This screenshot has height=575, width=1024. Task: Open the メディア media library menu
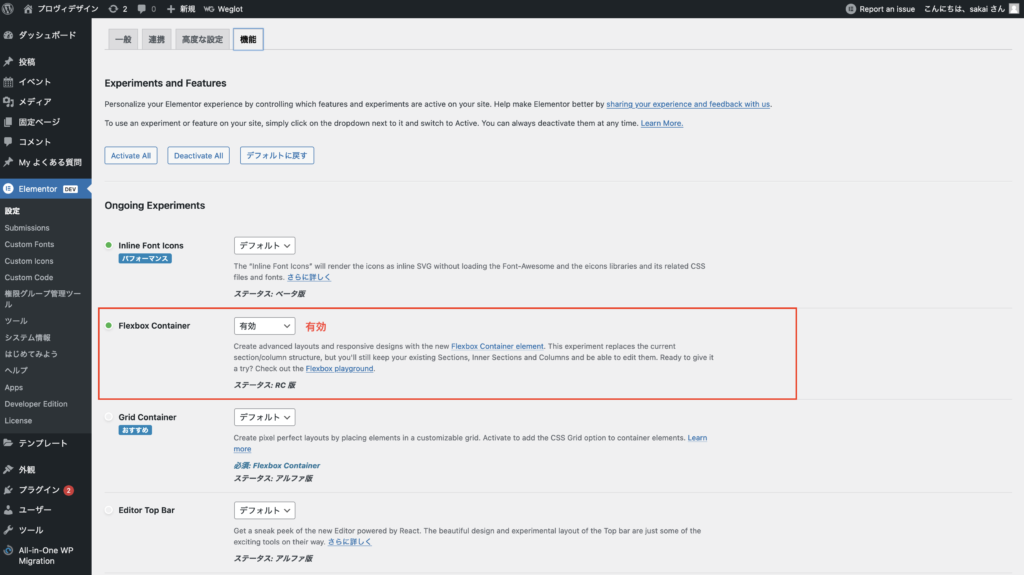click(x=34, y=102)
